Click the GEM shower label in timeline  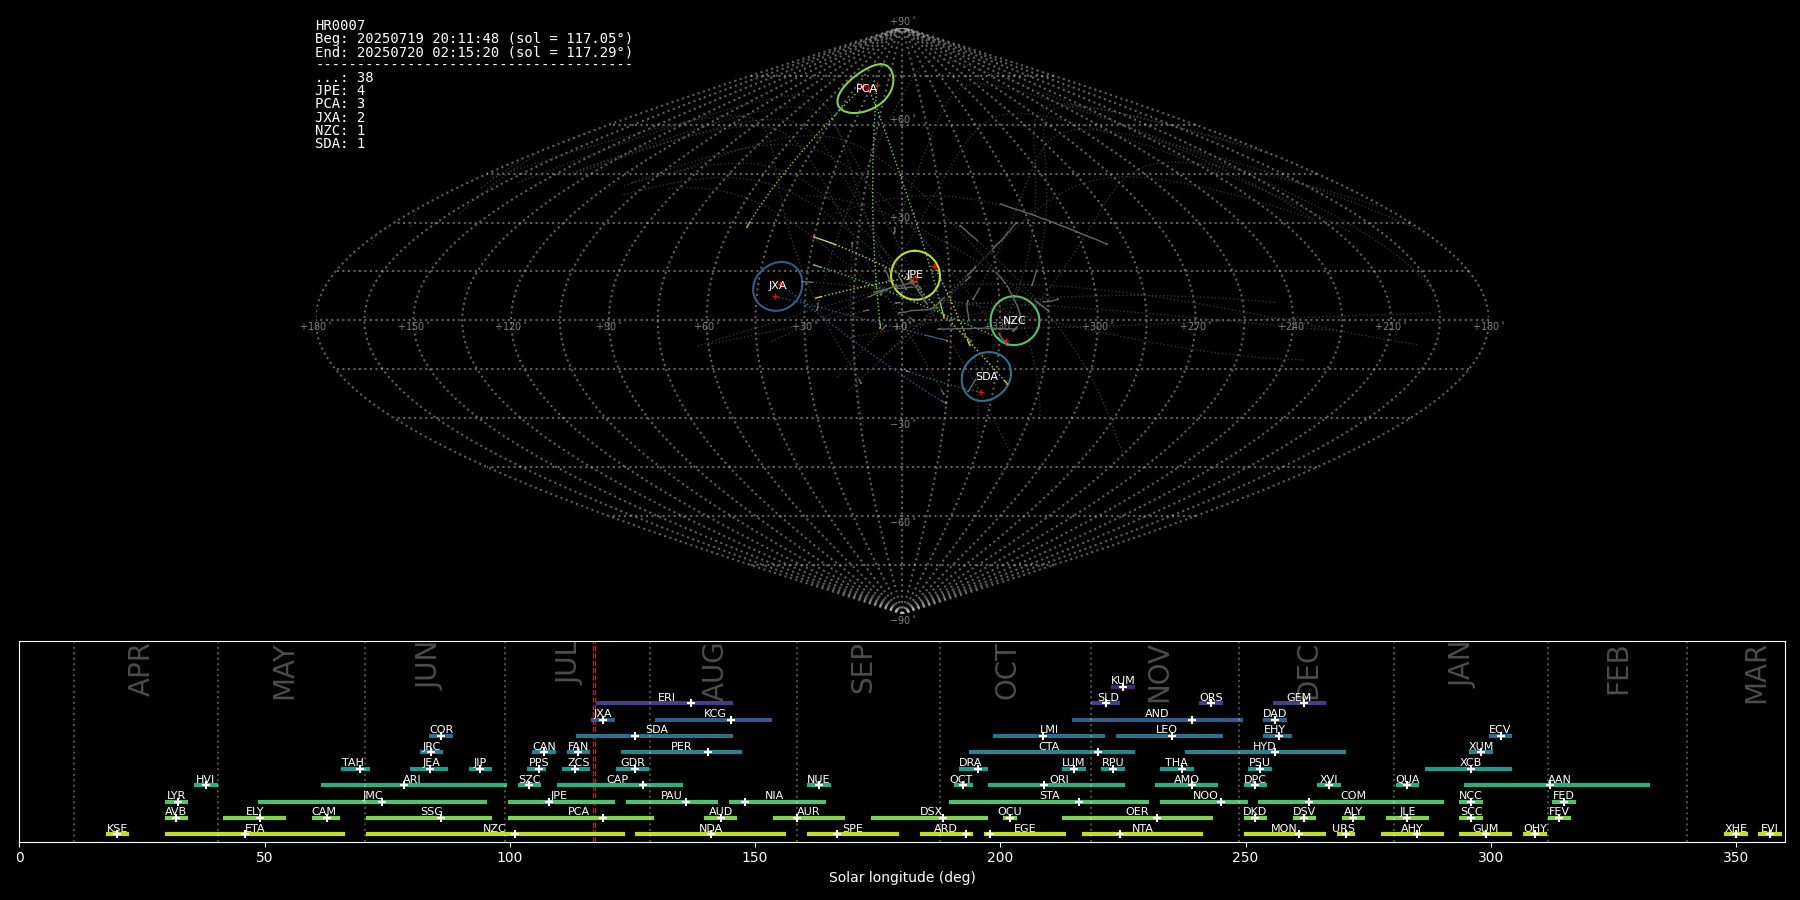coord(1299,698)
